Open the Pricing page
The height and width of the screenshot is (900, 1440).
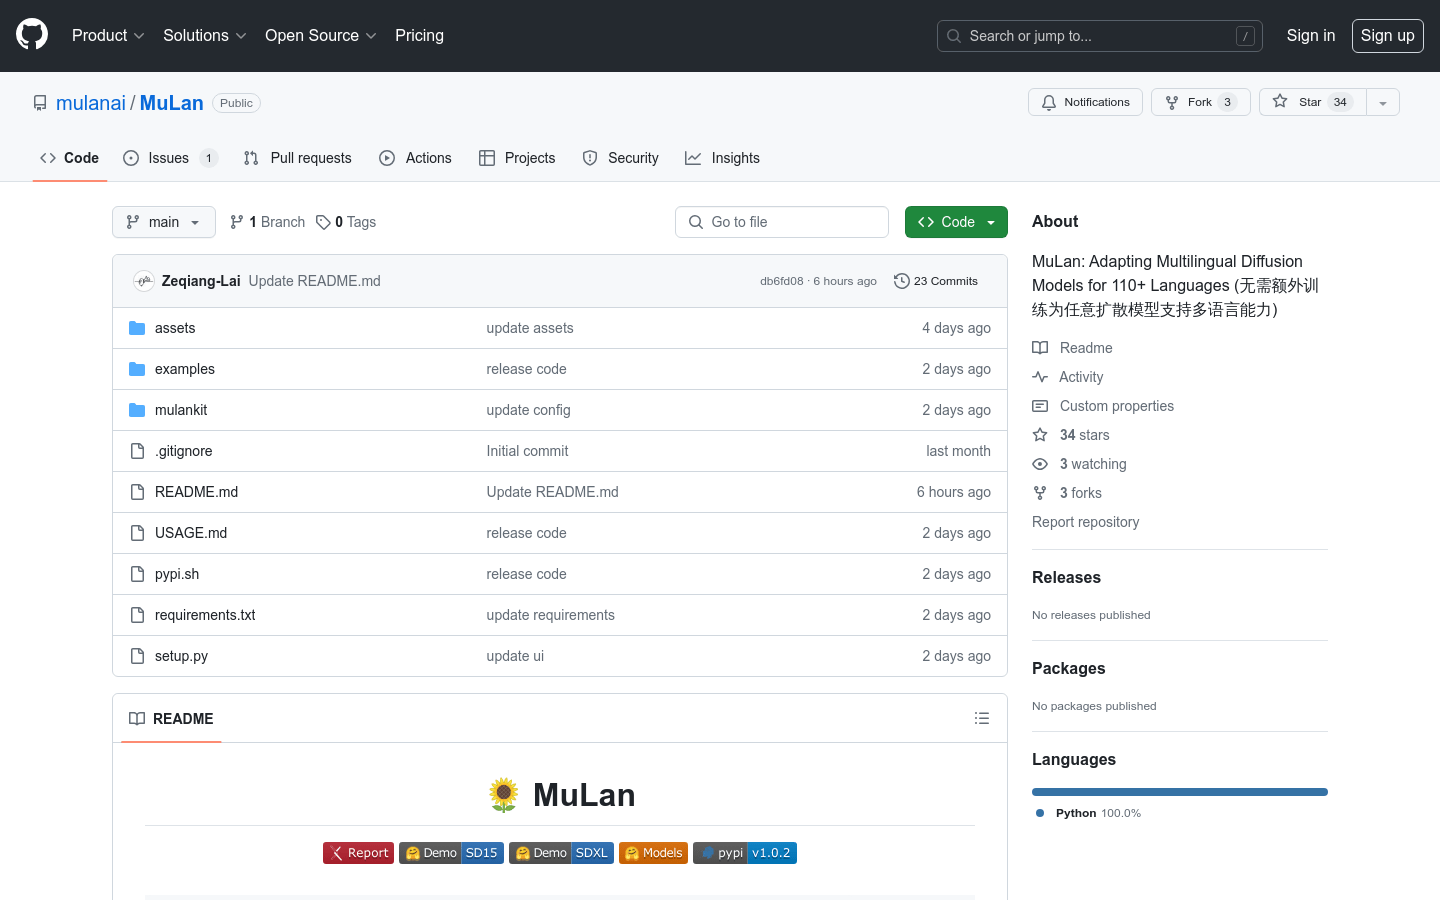[x=419, y=35]
